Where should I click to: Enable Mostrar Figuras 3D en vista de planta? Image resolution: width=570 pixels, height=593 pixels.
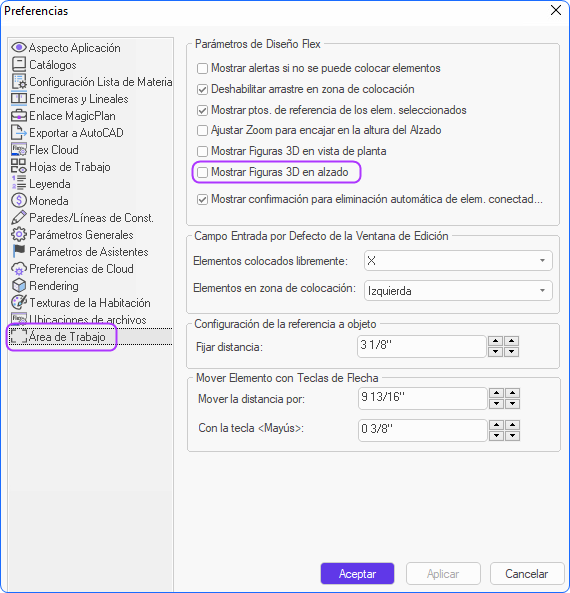point(202,151)
